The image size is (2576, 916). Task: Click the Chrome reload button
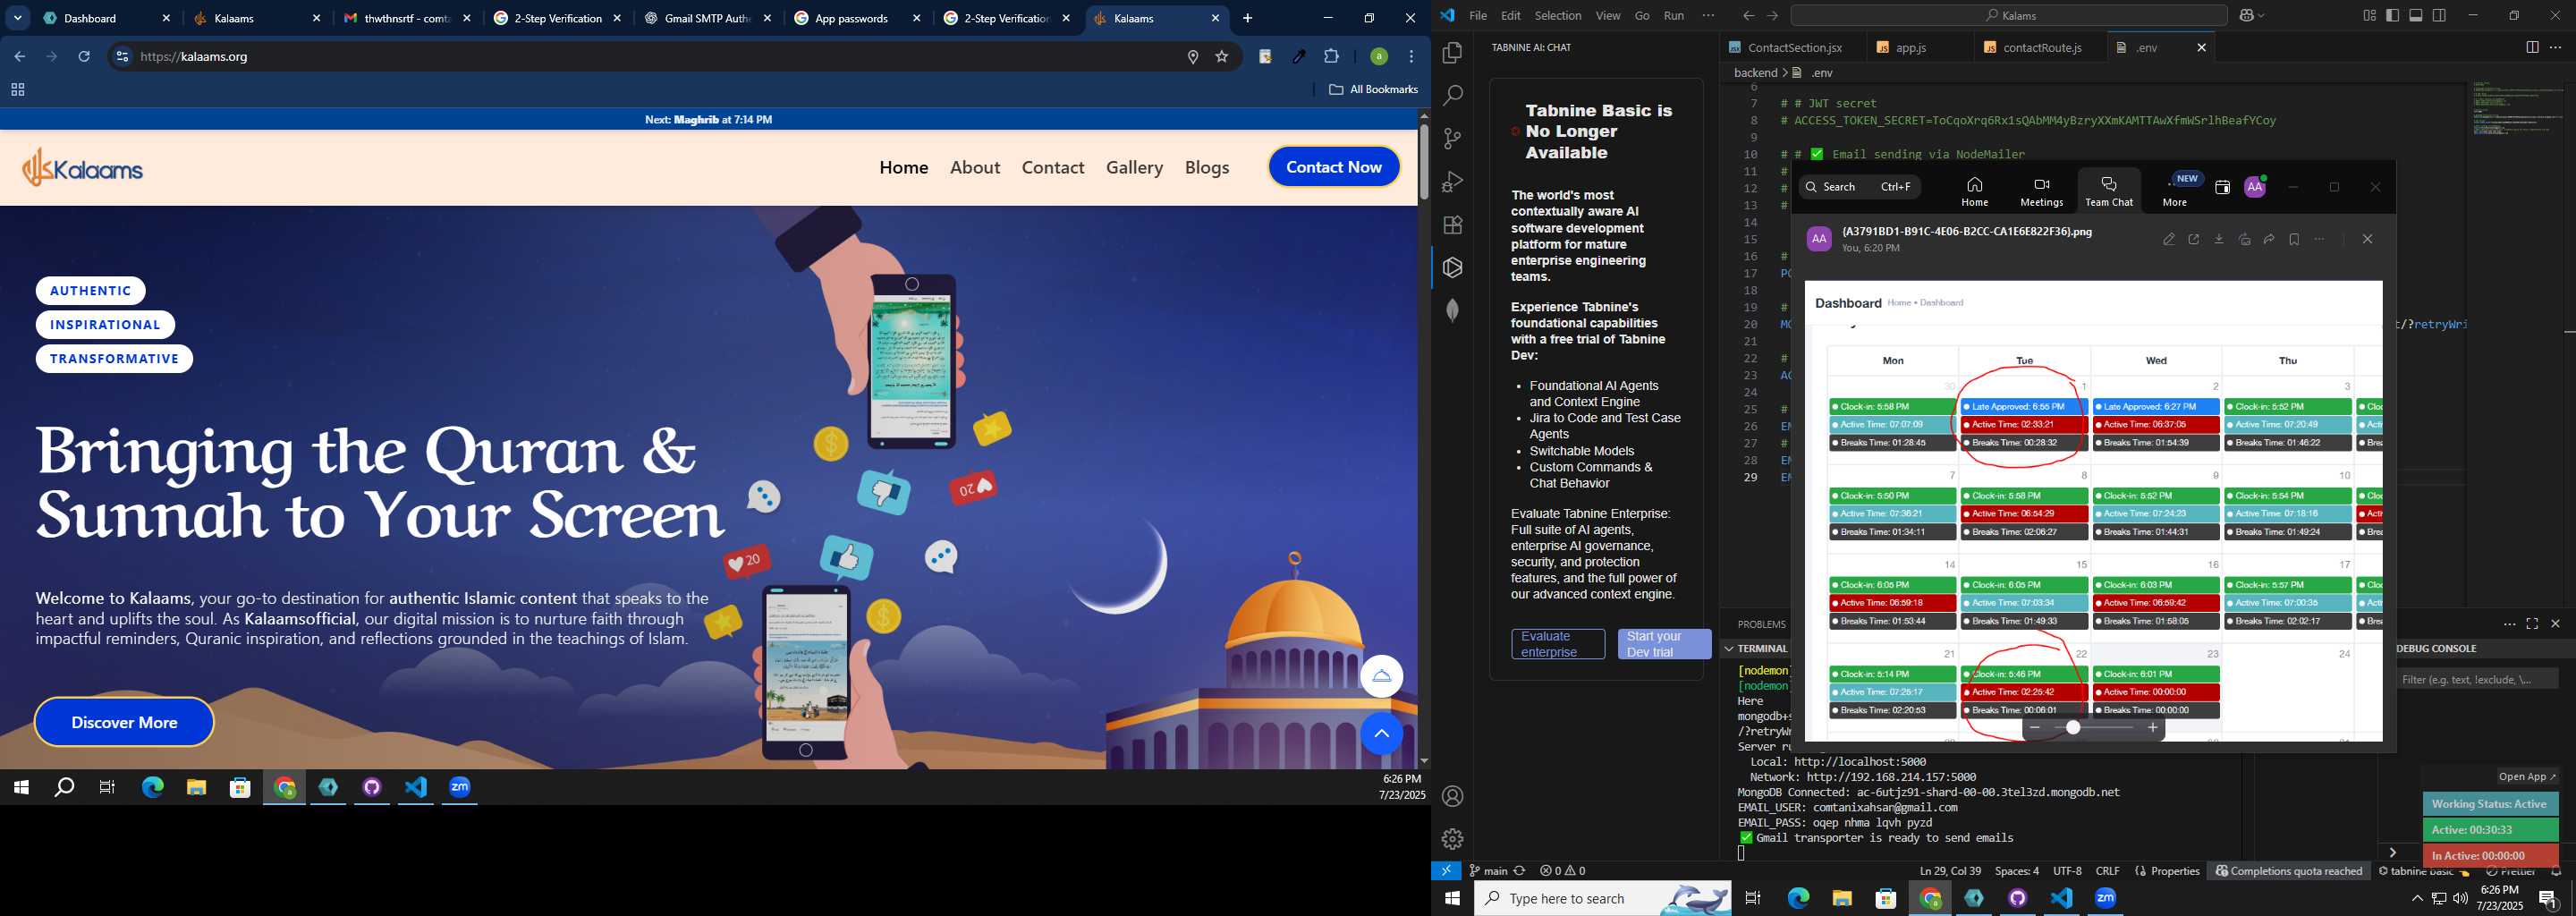(x=85, y=57)
